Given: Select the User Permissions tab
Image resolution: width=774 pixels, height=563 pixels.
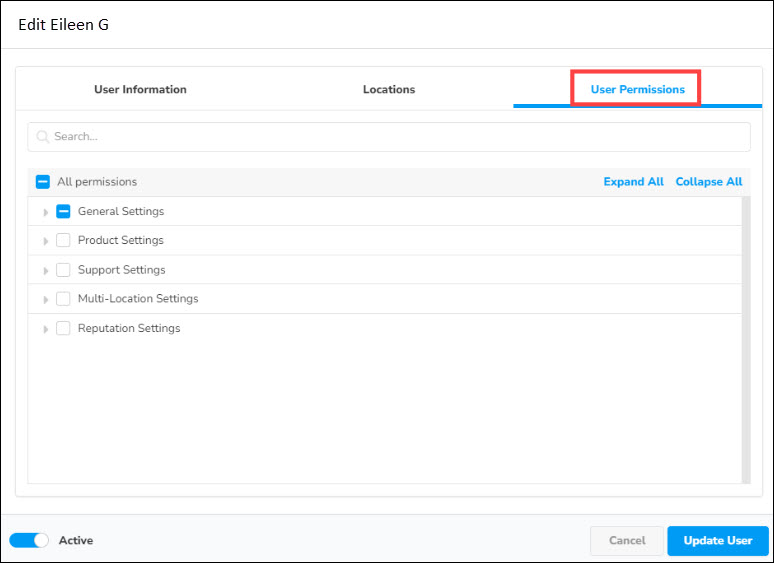Looking at the screenshot, I should click(x=637, y=89).
